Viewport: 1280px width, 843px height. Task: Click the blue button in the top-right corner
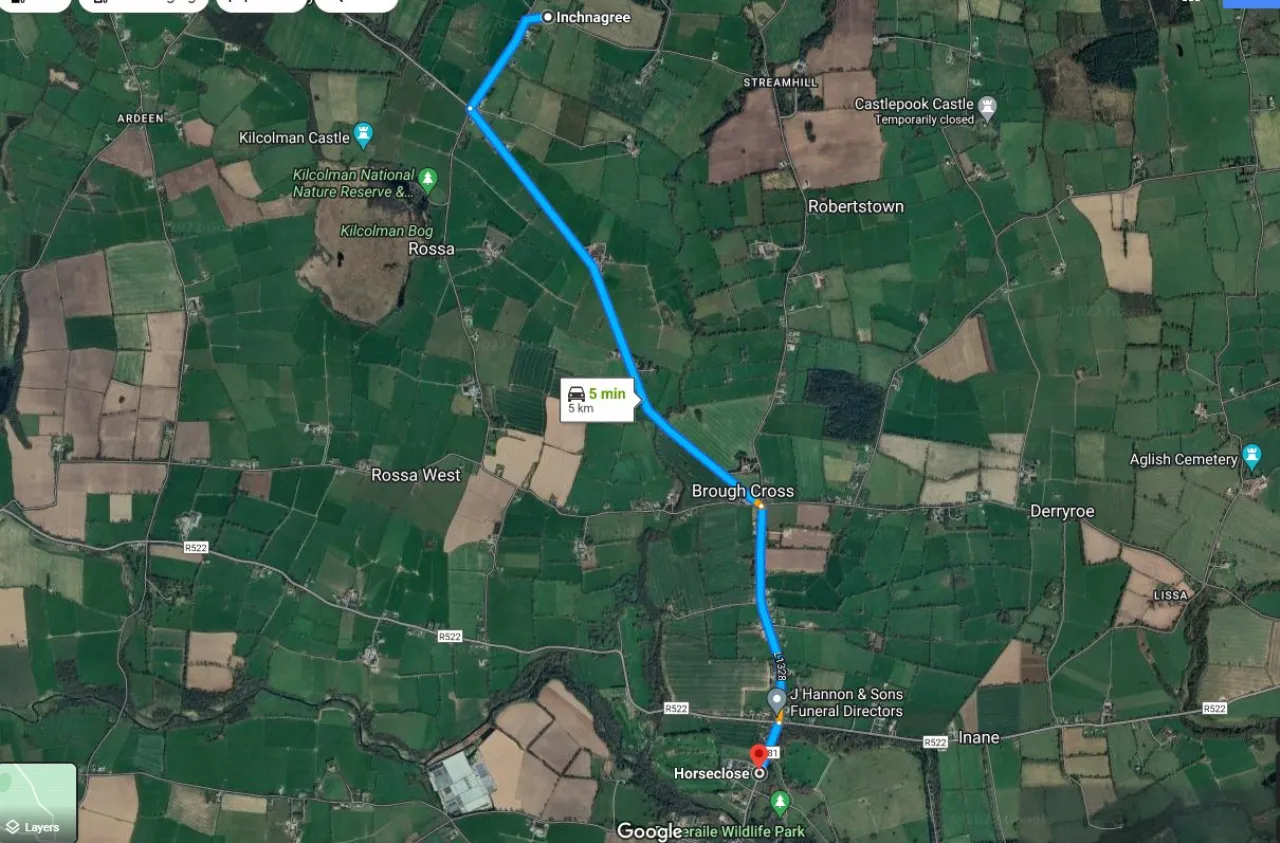click(x=1252, y=3)
